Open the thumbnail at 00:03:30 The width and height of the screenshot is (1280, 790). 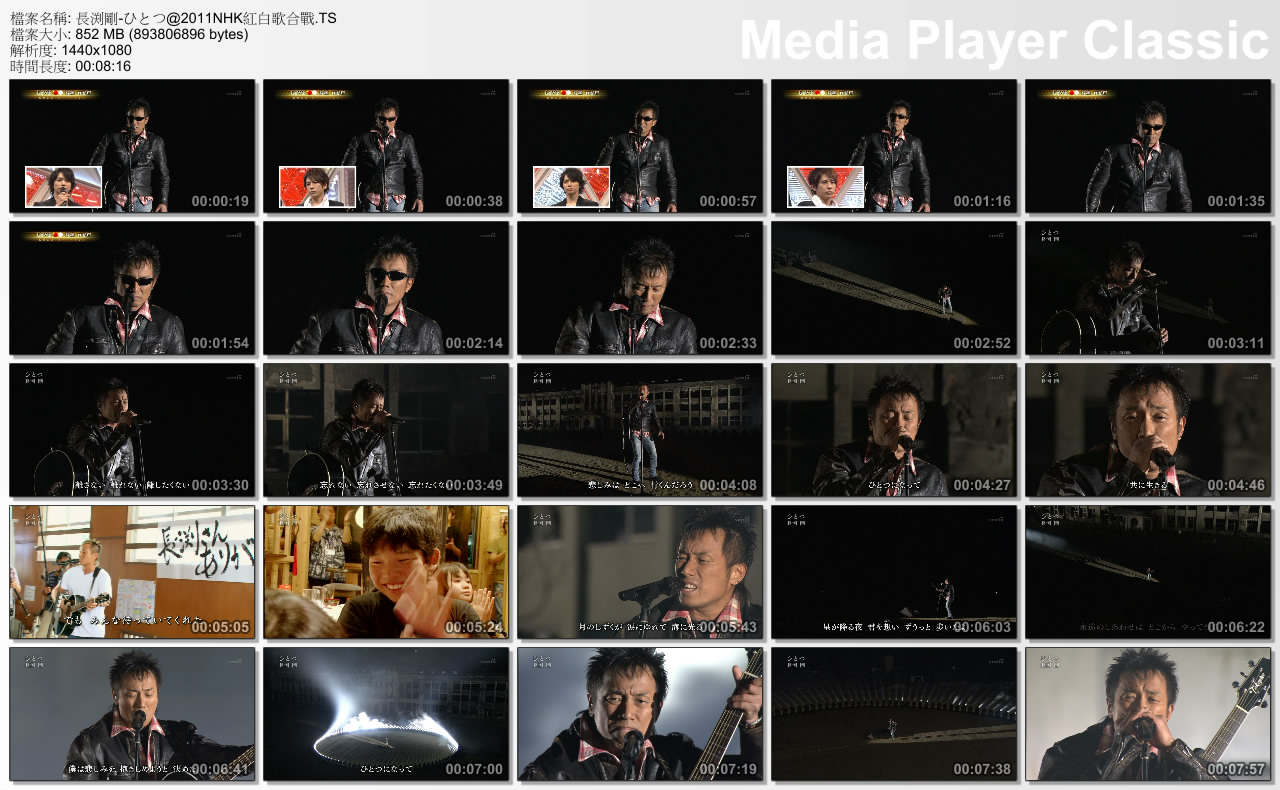(132, 430)
